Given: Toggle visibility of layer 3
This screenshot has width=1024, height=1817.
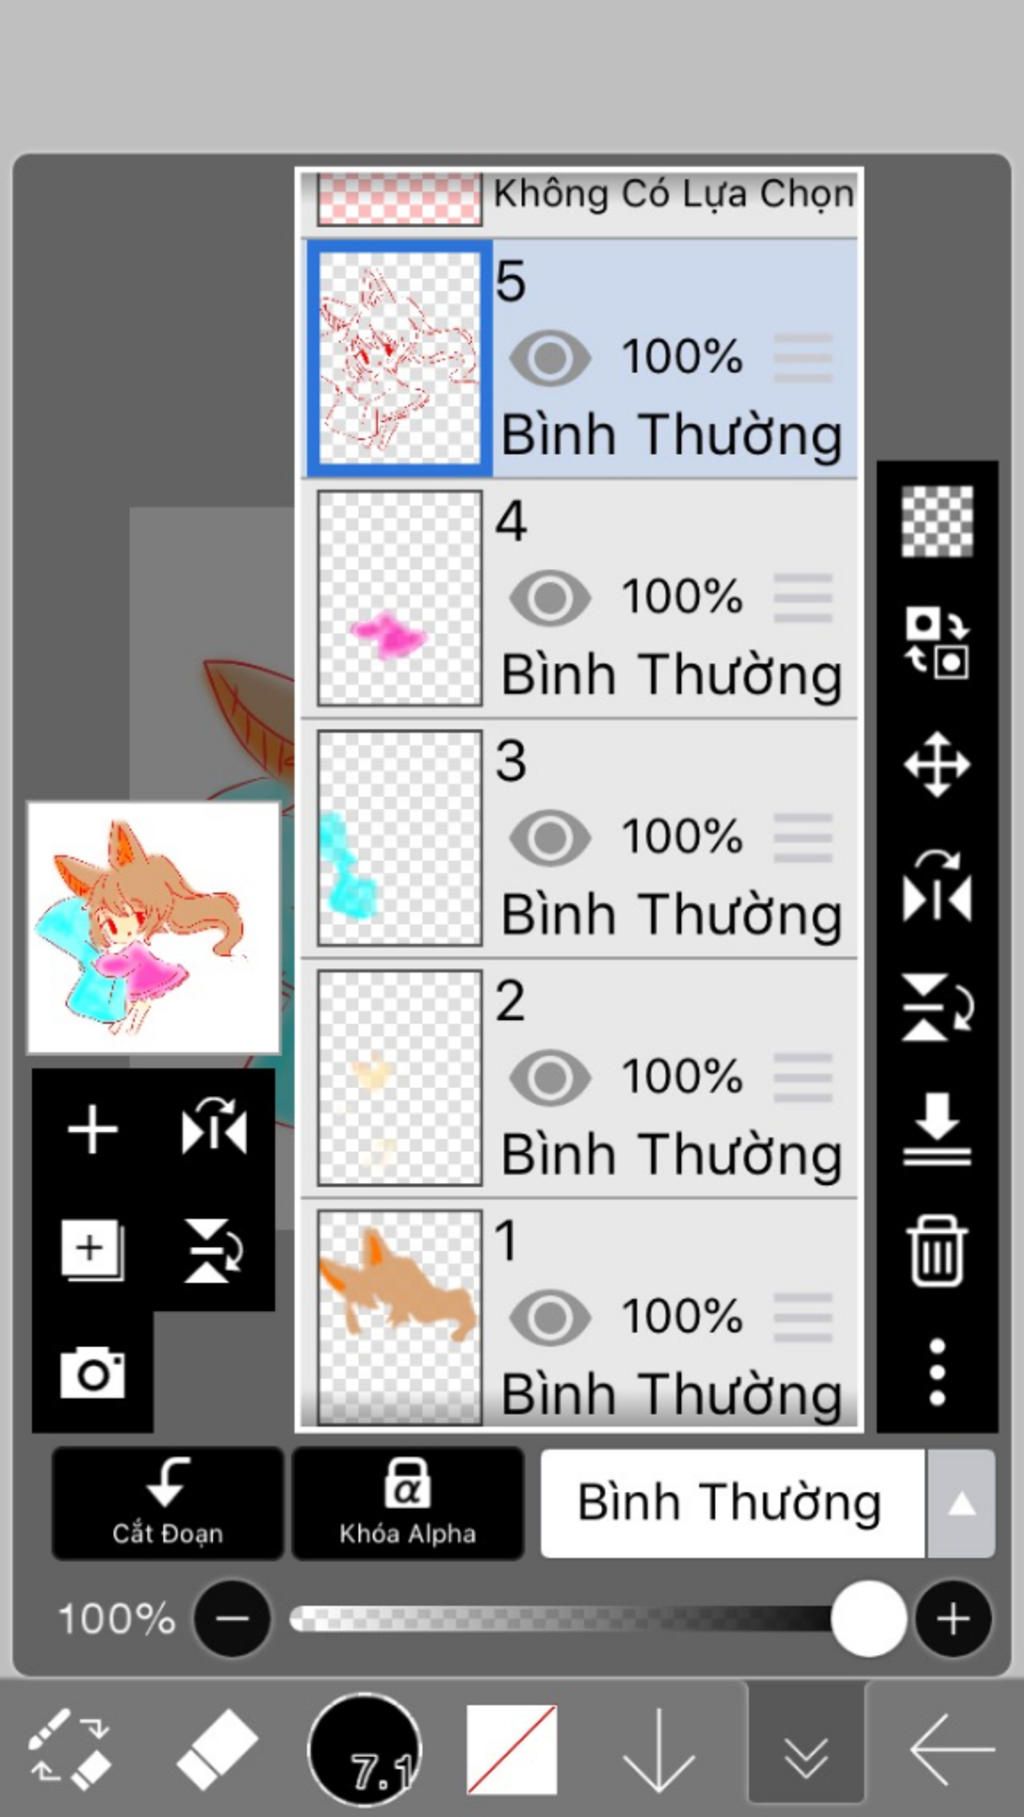Looking at the screenshot, I should (550, 838).
